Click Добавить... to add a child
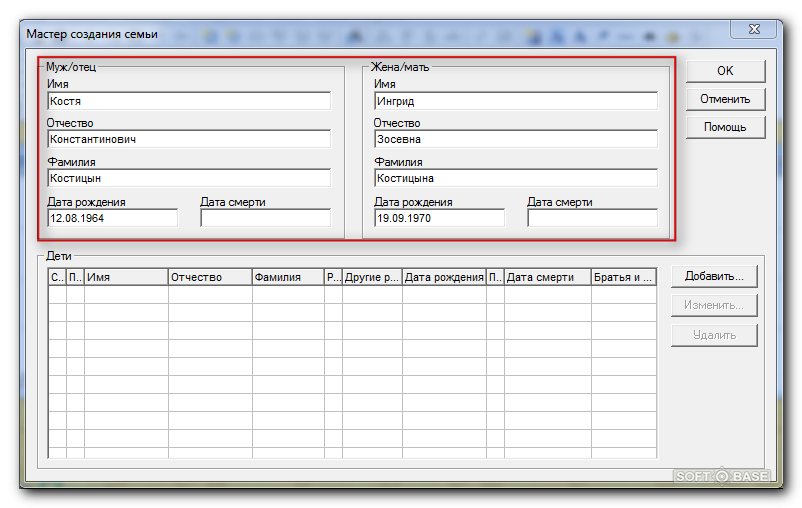The width and height of the screenshot is (802, 508). [x=714, y=276]
